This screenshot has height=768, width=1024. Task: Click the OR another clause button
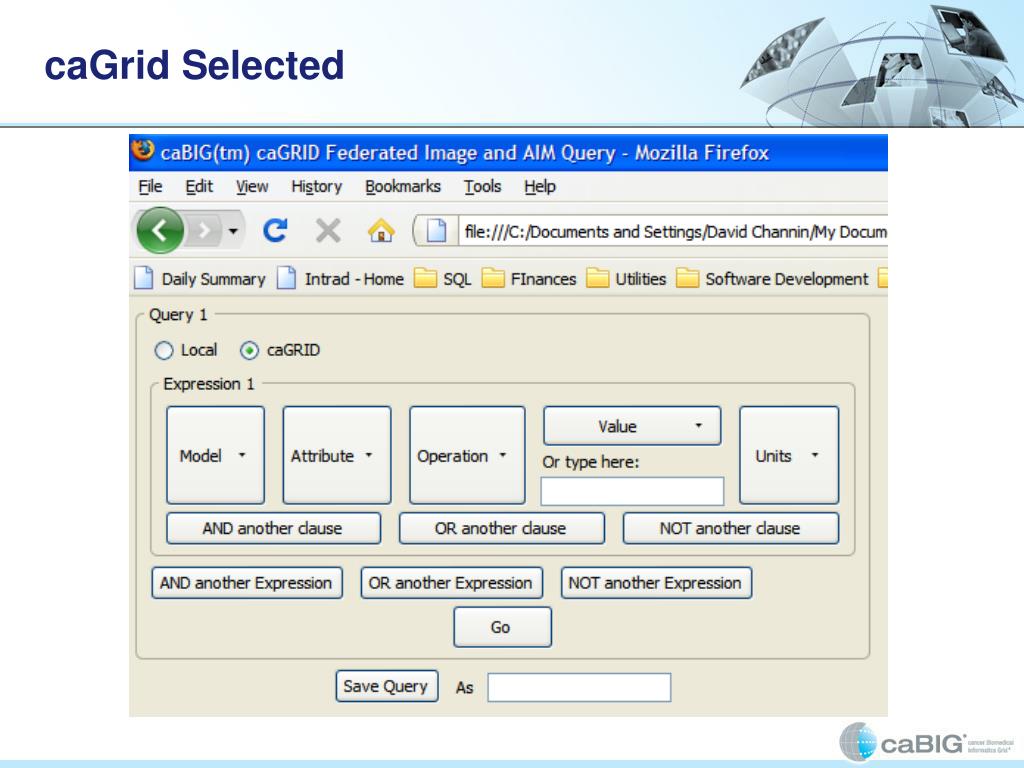[x=502, y=528]
